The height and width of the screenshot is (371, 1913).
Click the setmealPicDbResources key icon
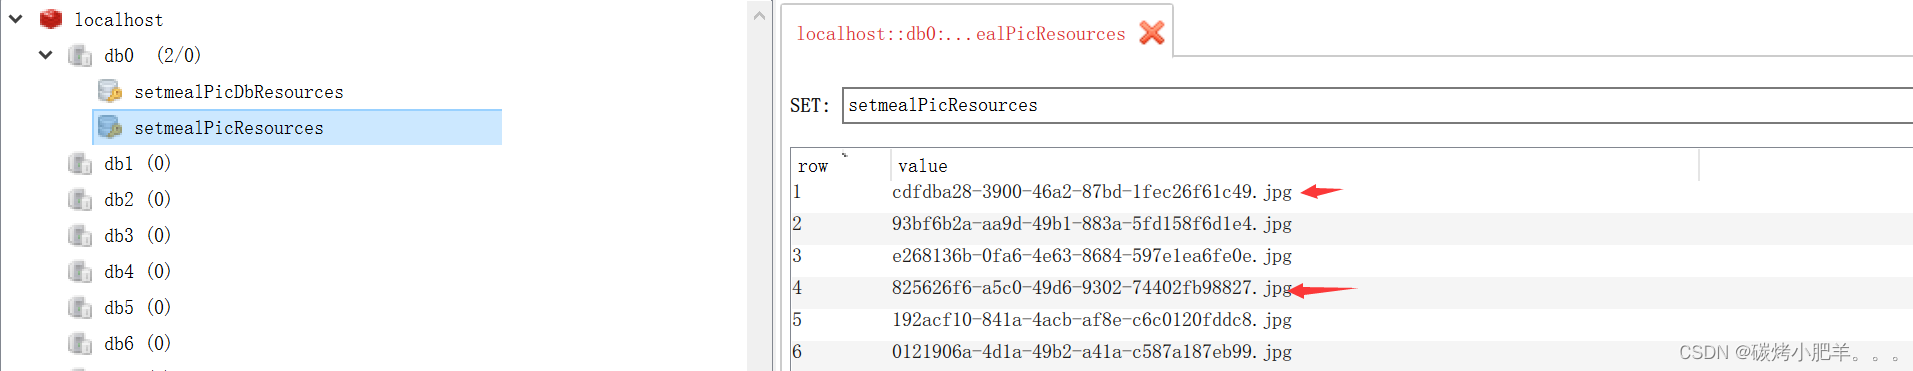click(110, 91)
